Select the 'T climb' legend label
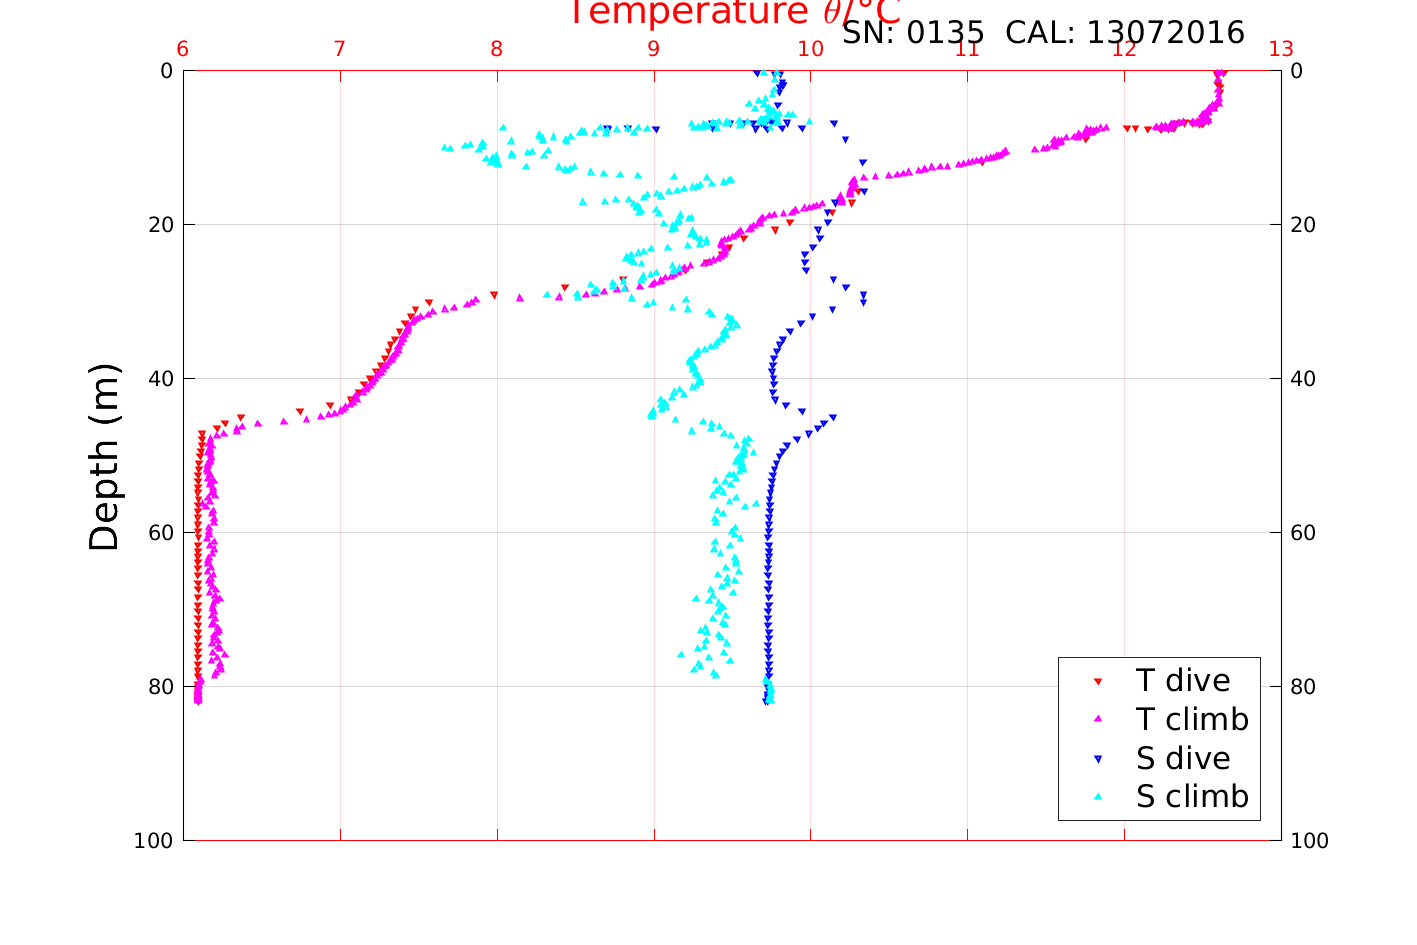Image resolution: width=1417 pixels, height=945 pixels. [1192, 719]
